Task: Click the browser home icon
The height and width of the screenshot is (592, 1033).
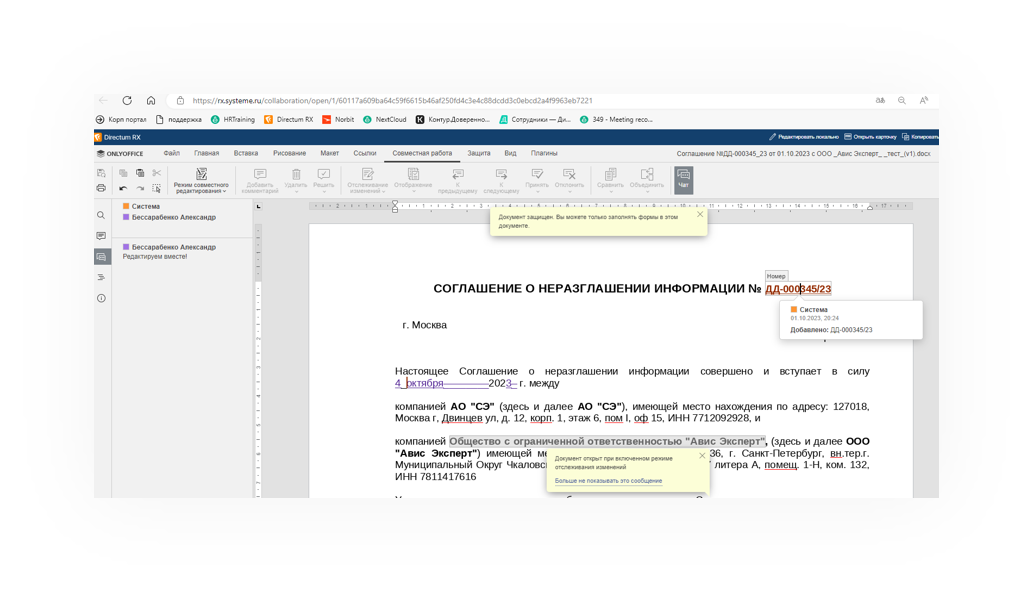Action: 151,101
